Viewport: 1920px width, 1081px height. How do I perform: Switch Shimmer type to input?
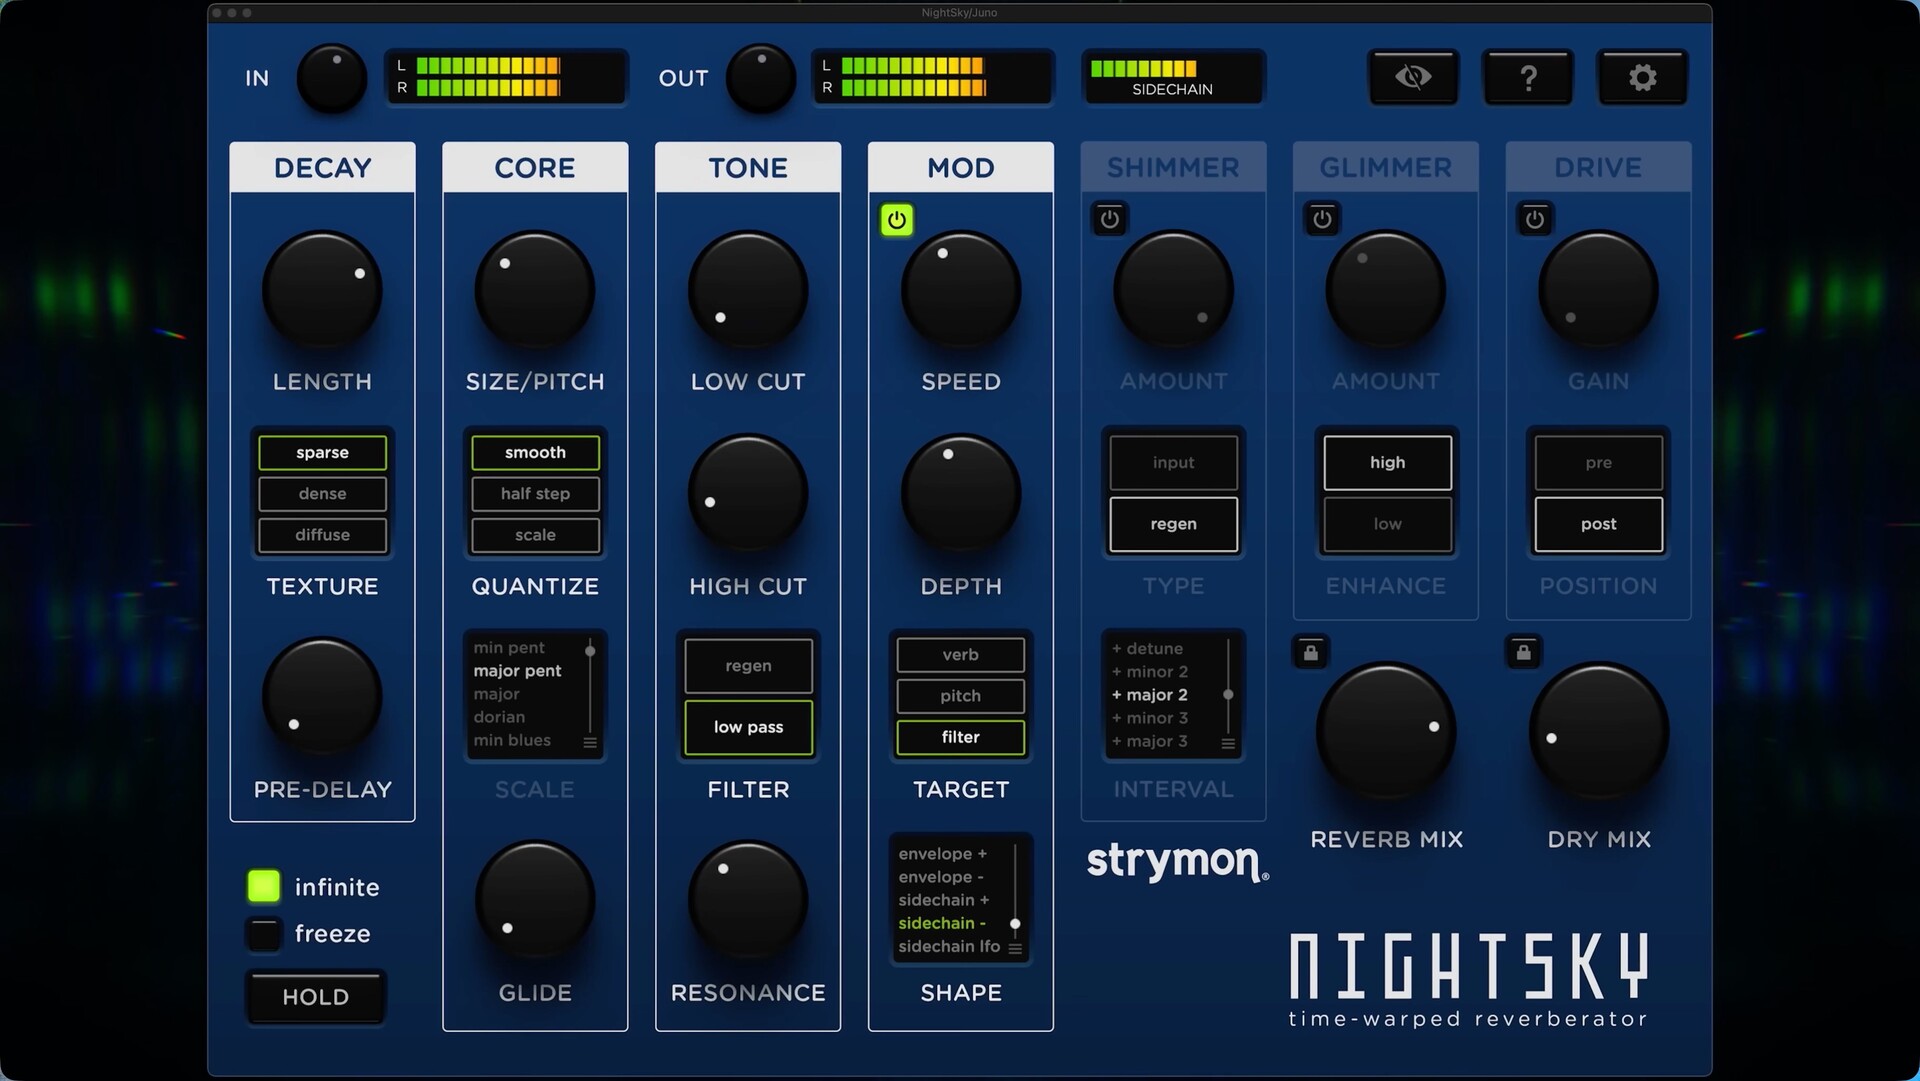pyautogui.click(x=1172, y=462)
